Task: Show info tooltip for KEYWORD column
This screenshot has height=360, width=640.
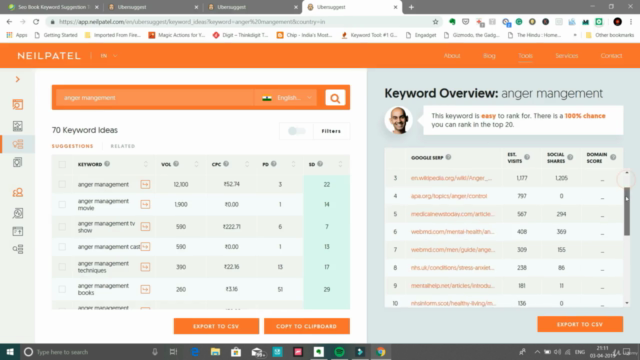Action: [x=107, y=164]
